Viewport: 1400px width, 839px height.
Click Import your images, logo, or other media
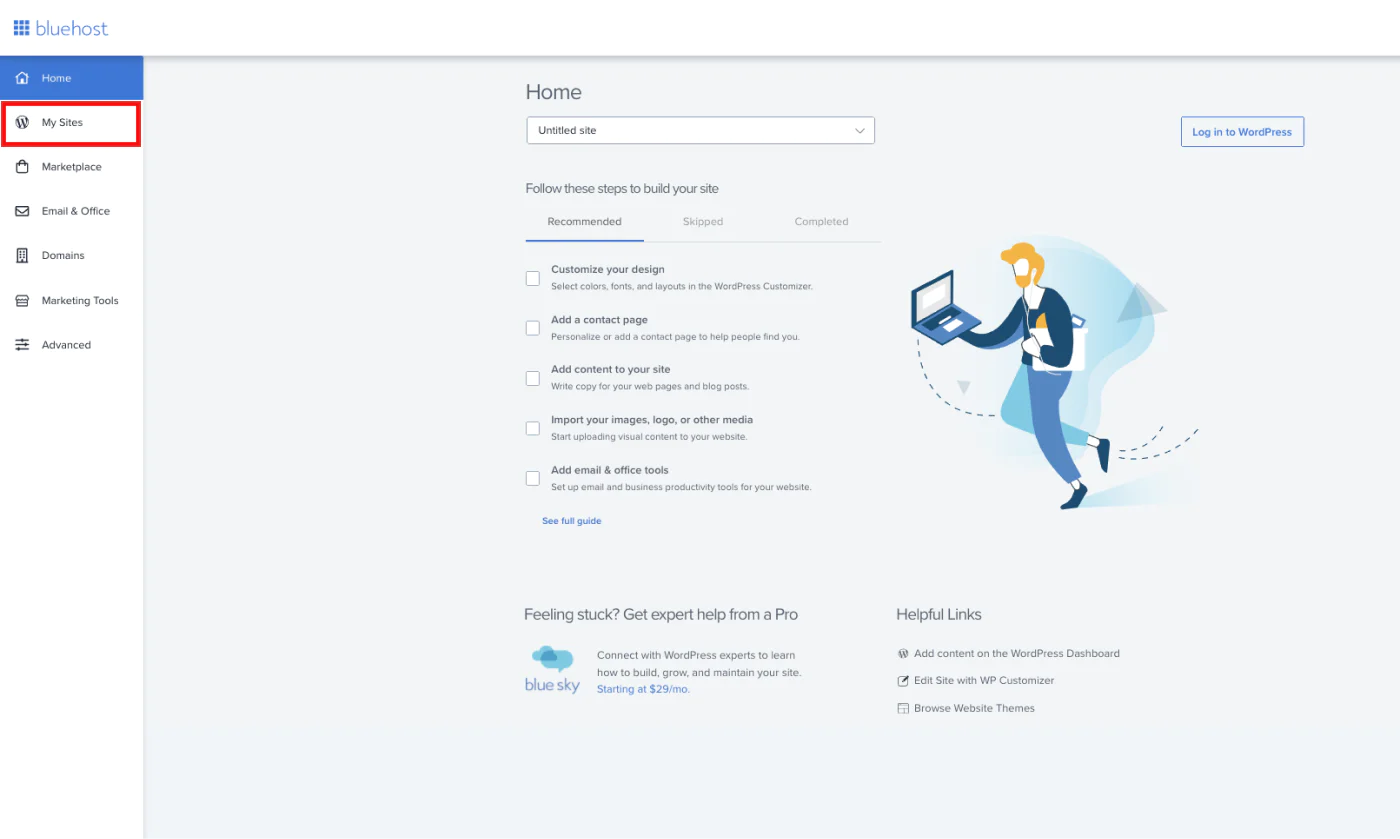pyautogui.click(x=652, y=420)
